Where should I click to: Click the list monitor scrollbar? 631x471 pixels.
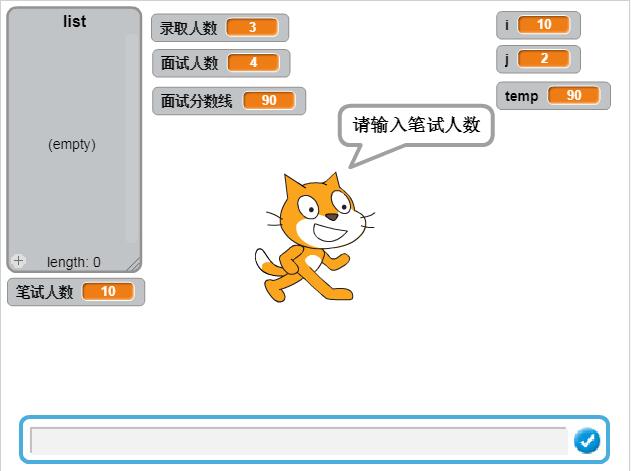pos(132,138)
